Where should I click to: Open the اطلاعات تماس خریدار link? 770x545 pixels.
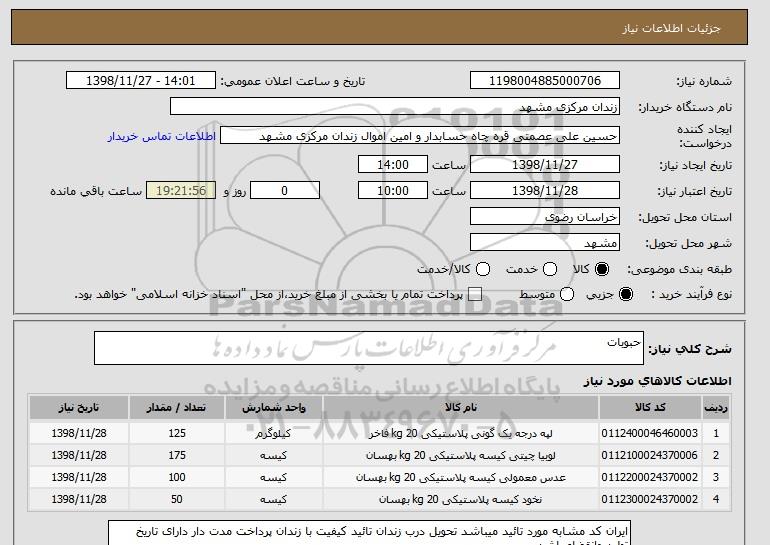[x=162, y=136]
